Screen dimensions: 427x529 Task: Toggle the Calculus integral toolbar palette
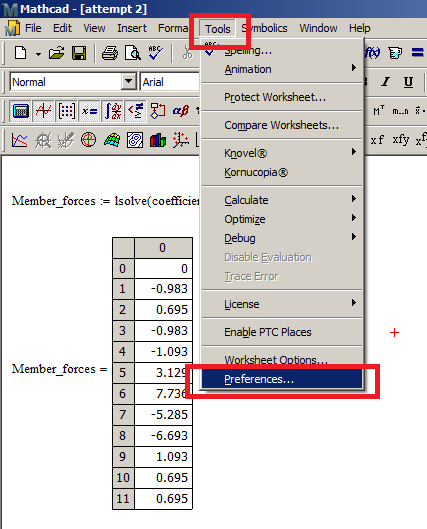pos(113,111)
